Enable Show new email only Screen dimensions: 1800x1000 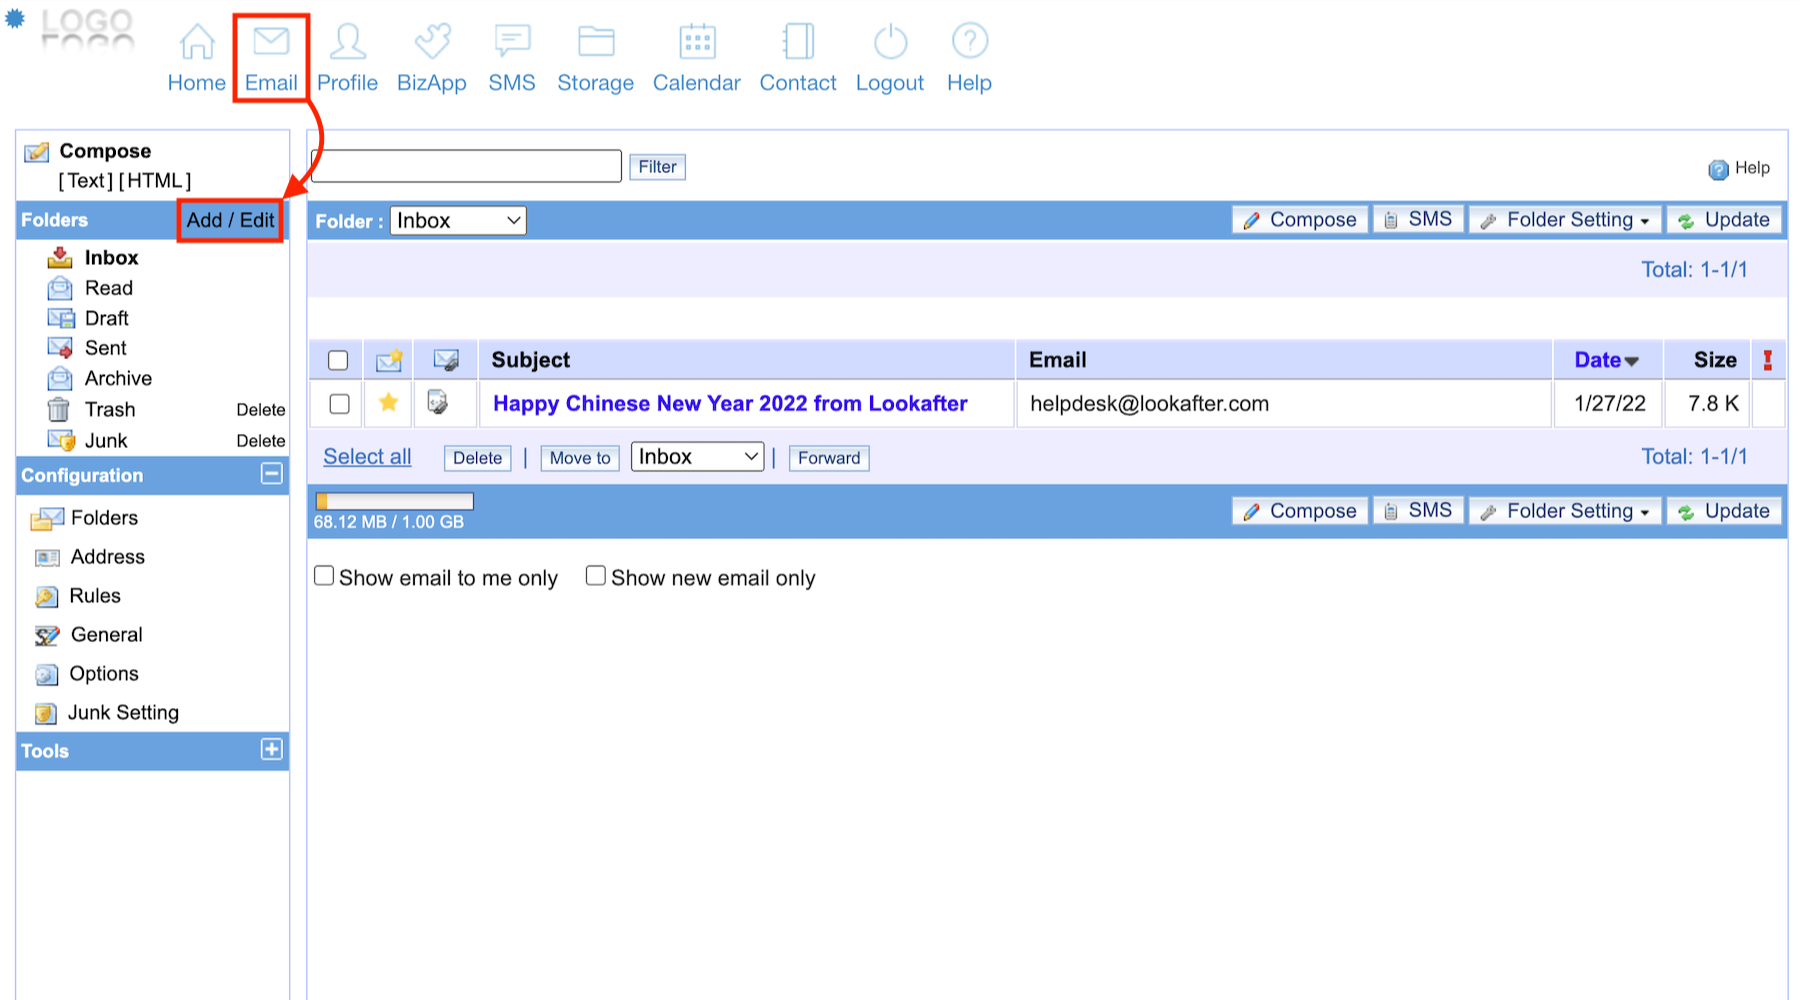(x=596, y=576)
